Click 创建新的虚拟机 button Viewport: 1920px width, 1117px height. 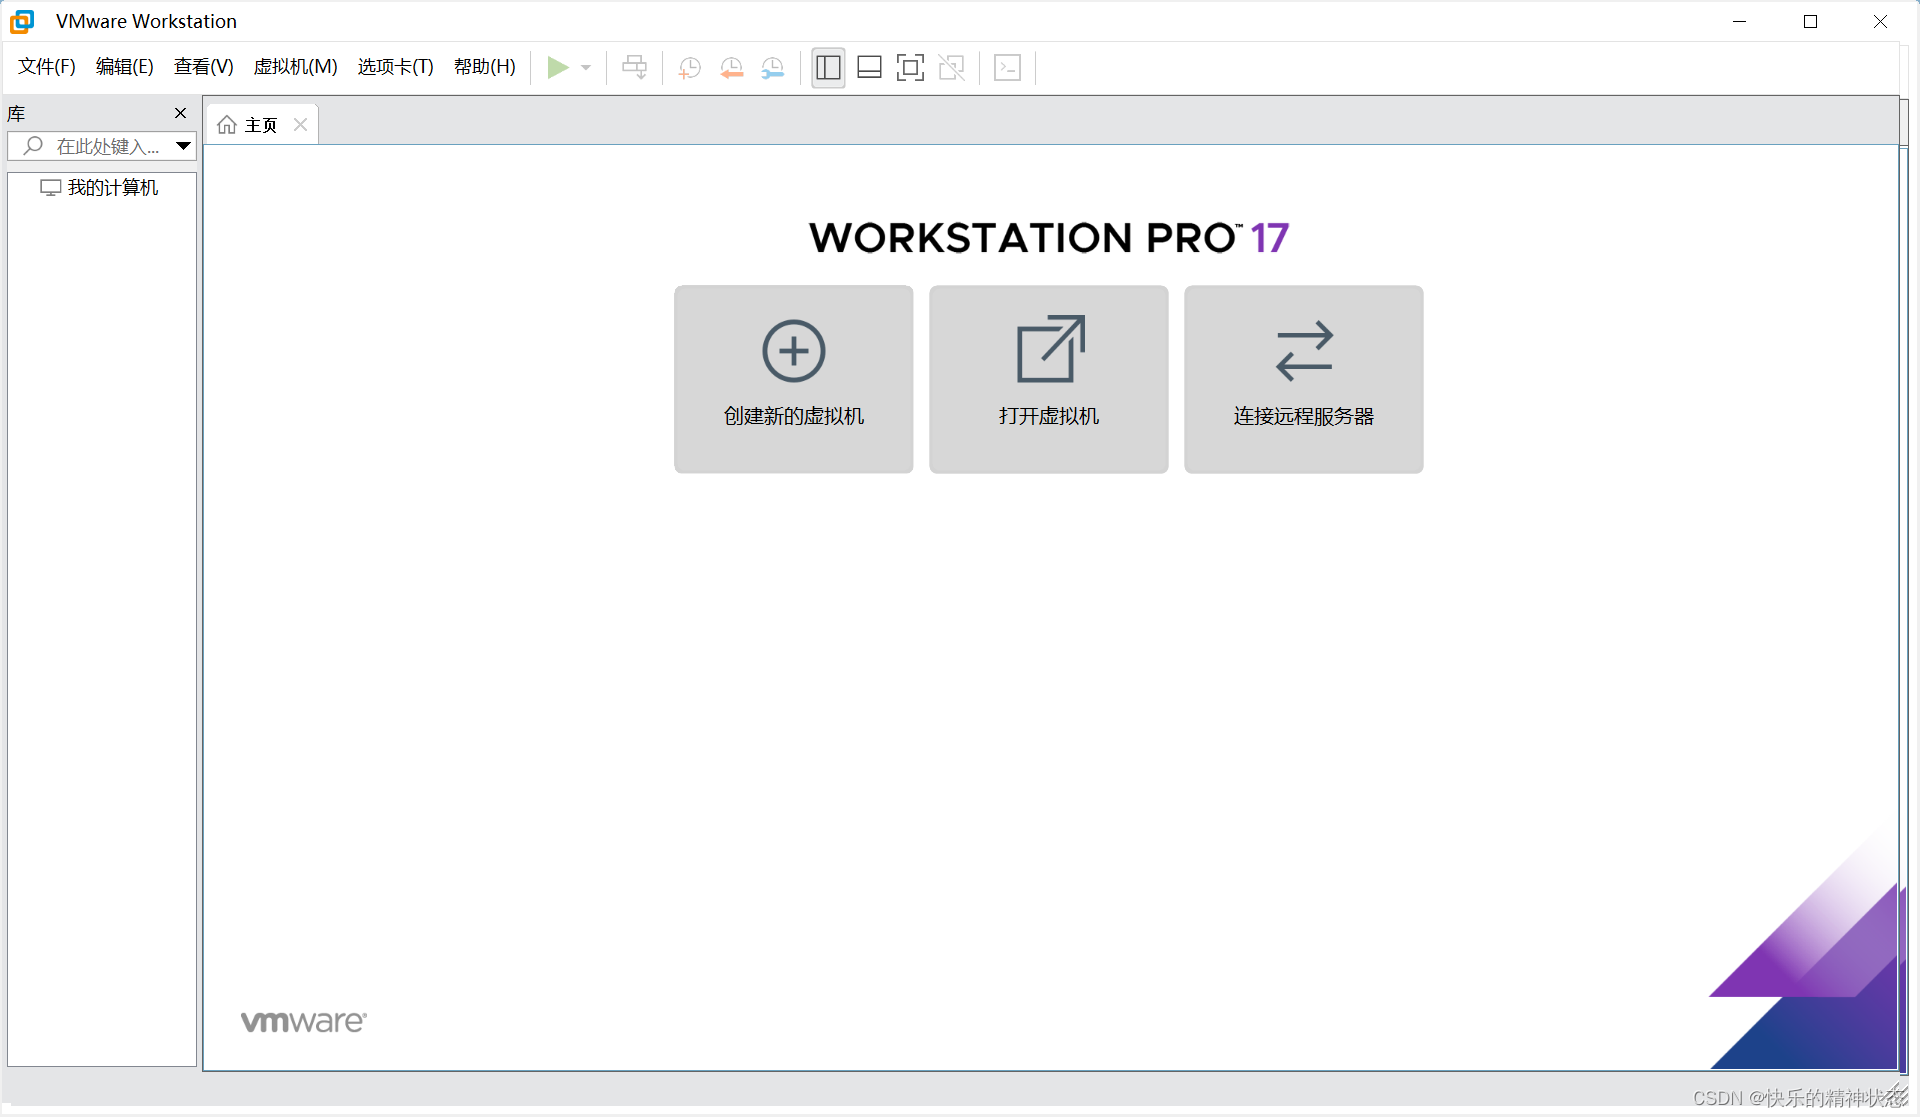pos(793,379)
